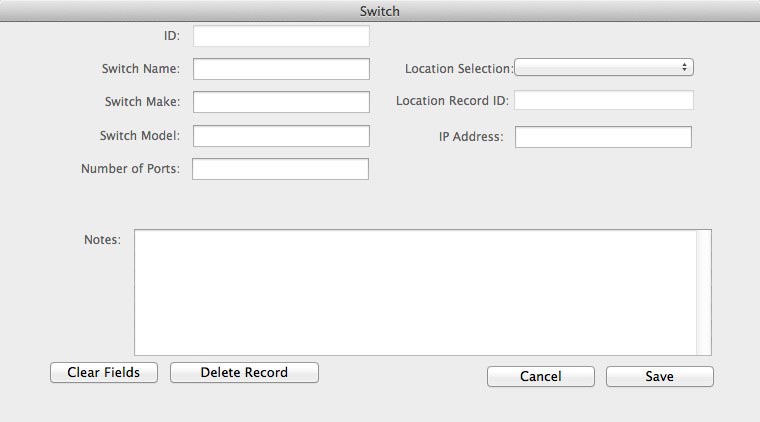Click the Location Record ID field
Image resolution: width=760 pixels, height=422 pixels.
603,101
